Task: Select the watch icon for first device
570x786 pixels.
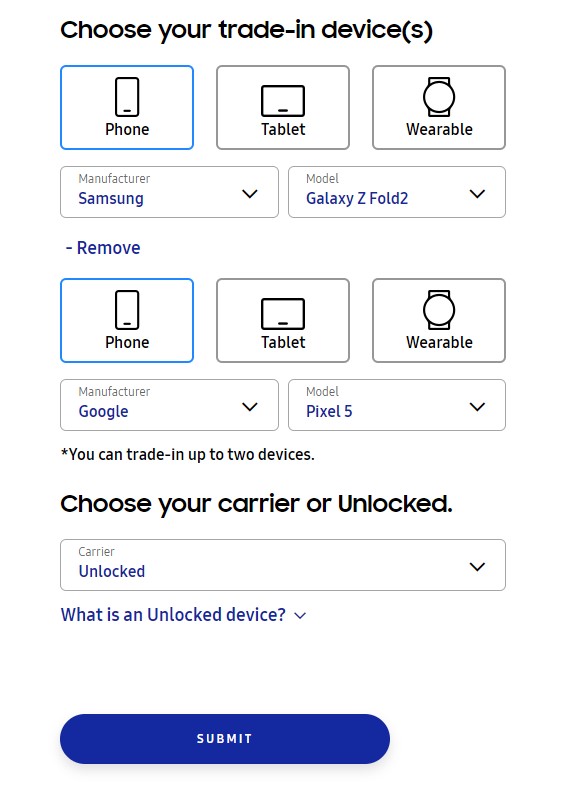Action: point(439,97)
